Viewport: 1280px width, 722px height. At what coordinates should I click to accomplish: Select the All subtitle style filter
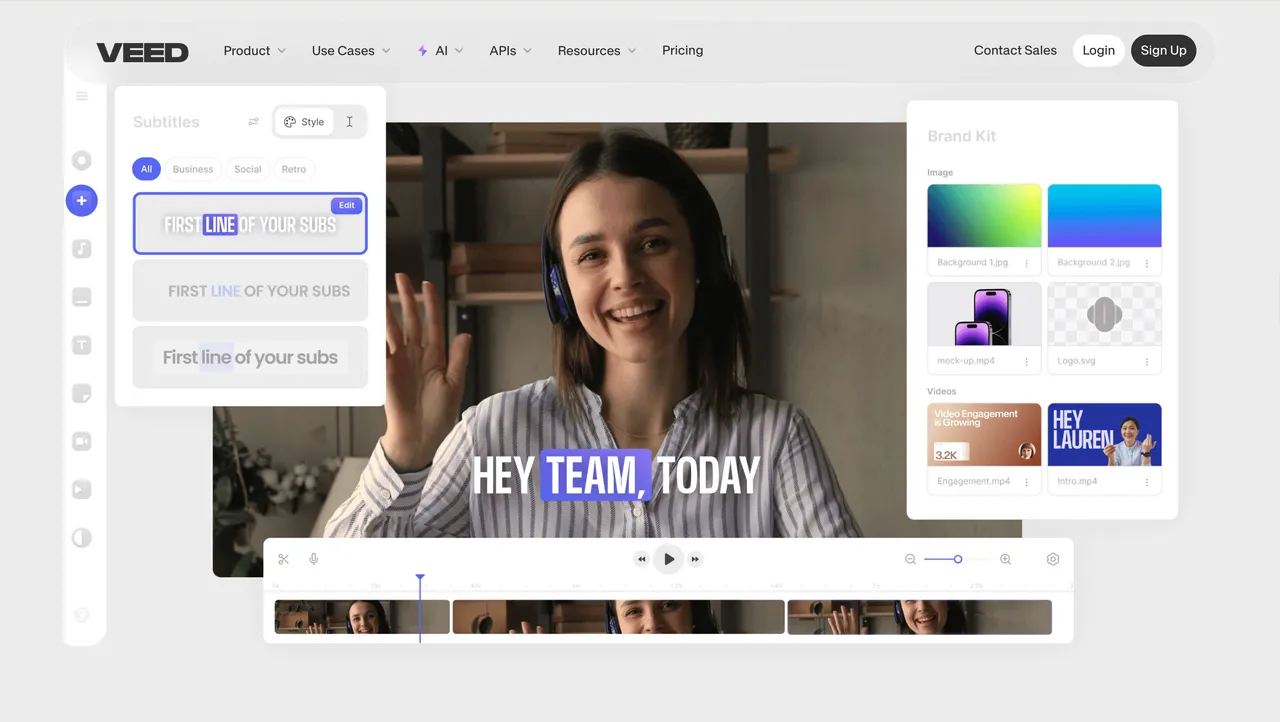(146, 169)
